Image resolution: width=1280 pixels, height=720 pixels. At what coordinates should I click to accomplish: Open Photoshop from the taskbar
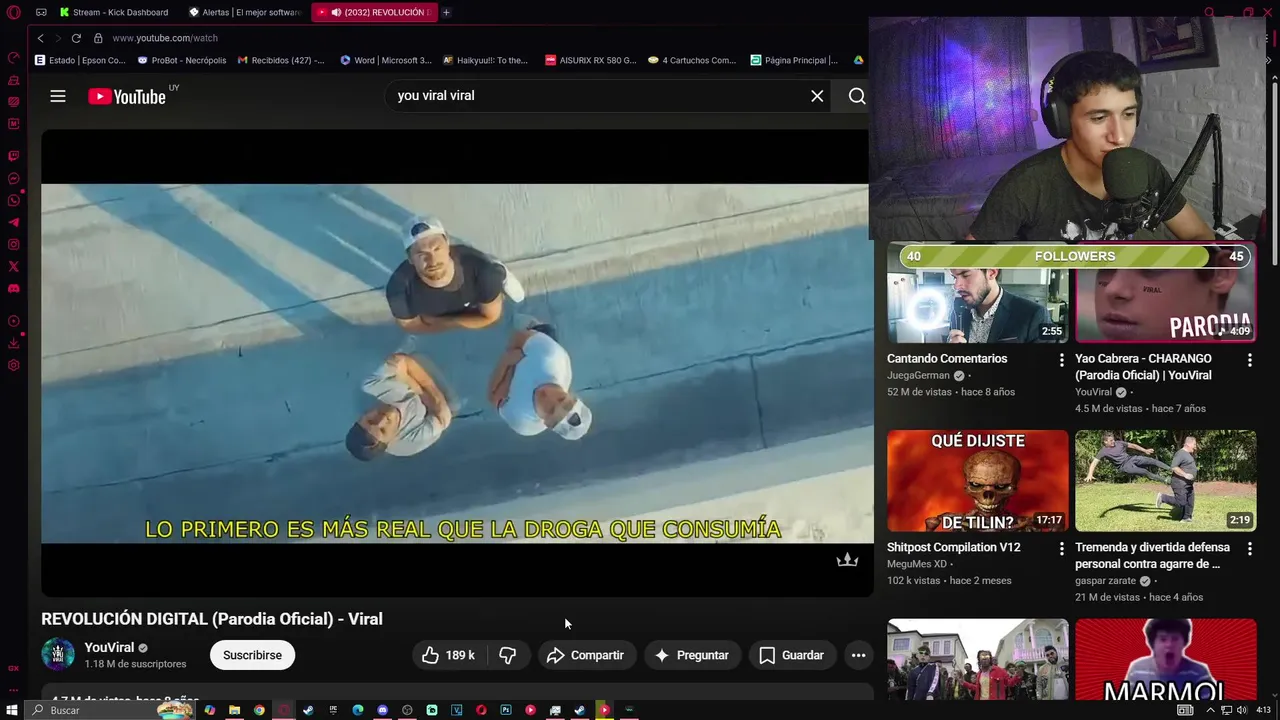click(506, 710)
